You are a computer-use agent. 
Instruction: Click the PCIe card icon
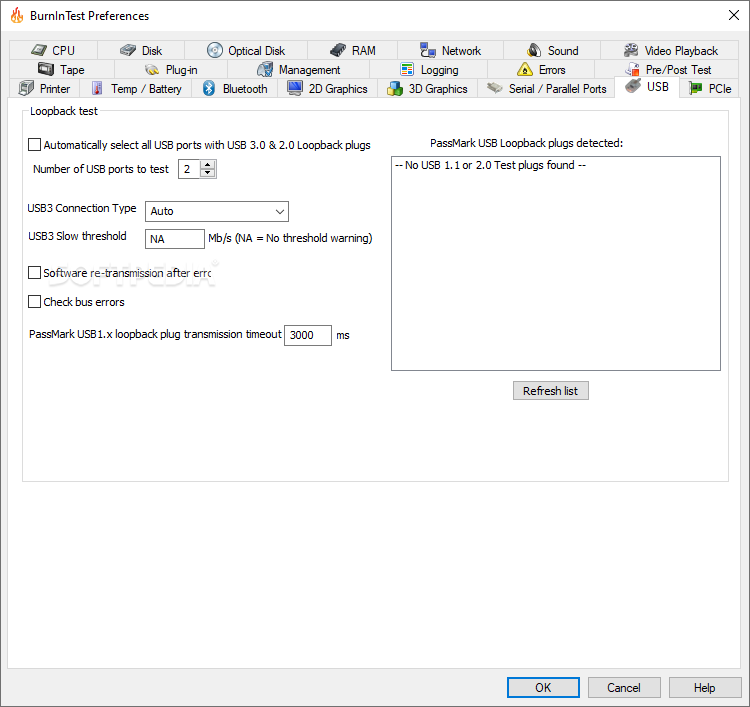(x=695, y=88)
